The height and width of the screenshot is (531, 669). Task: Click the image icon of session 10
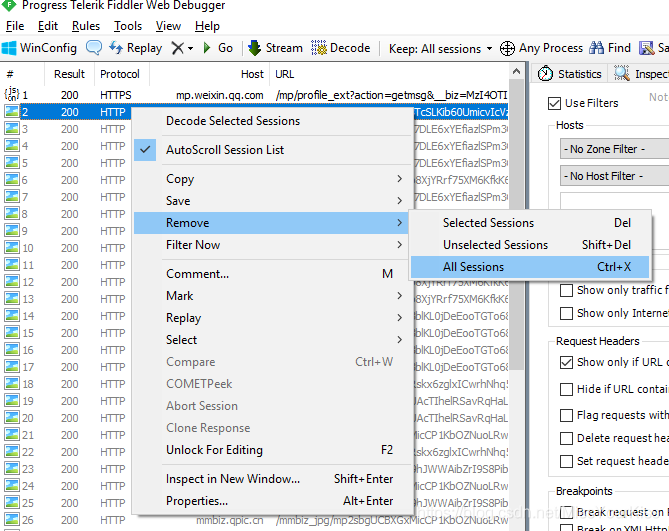pyautogui.click(x=12, y=247)
